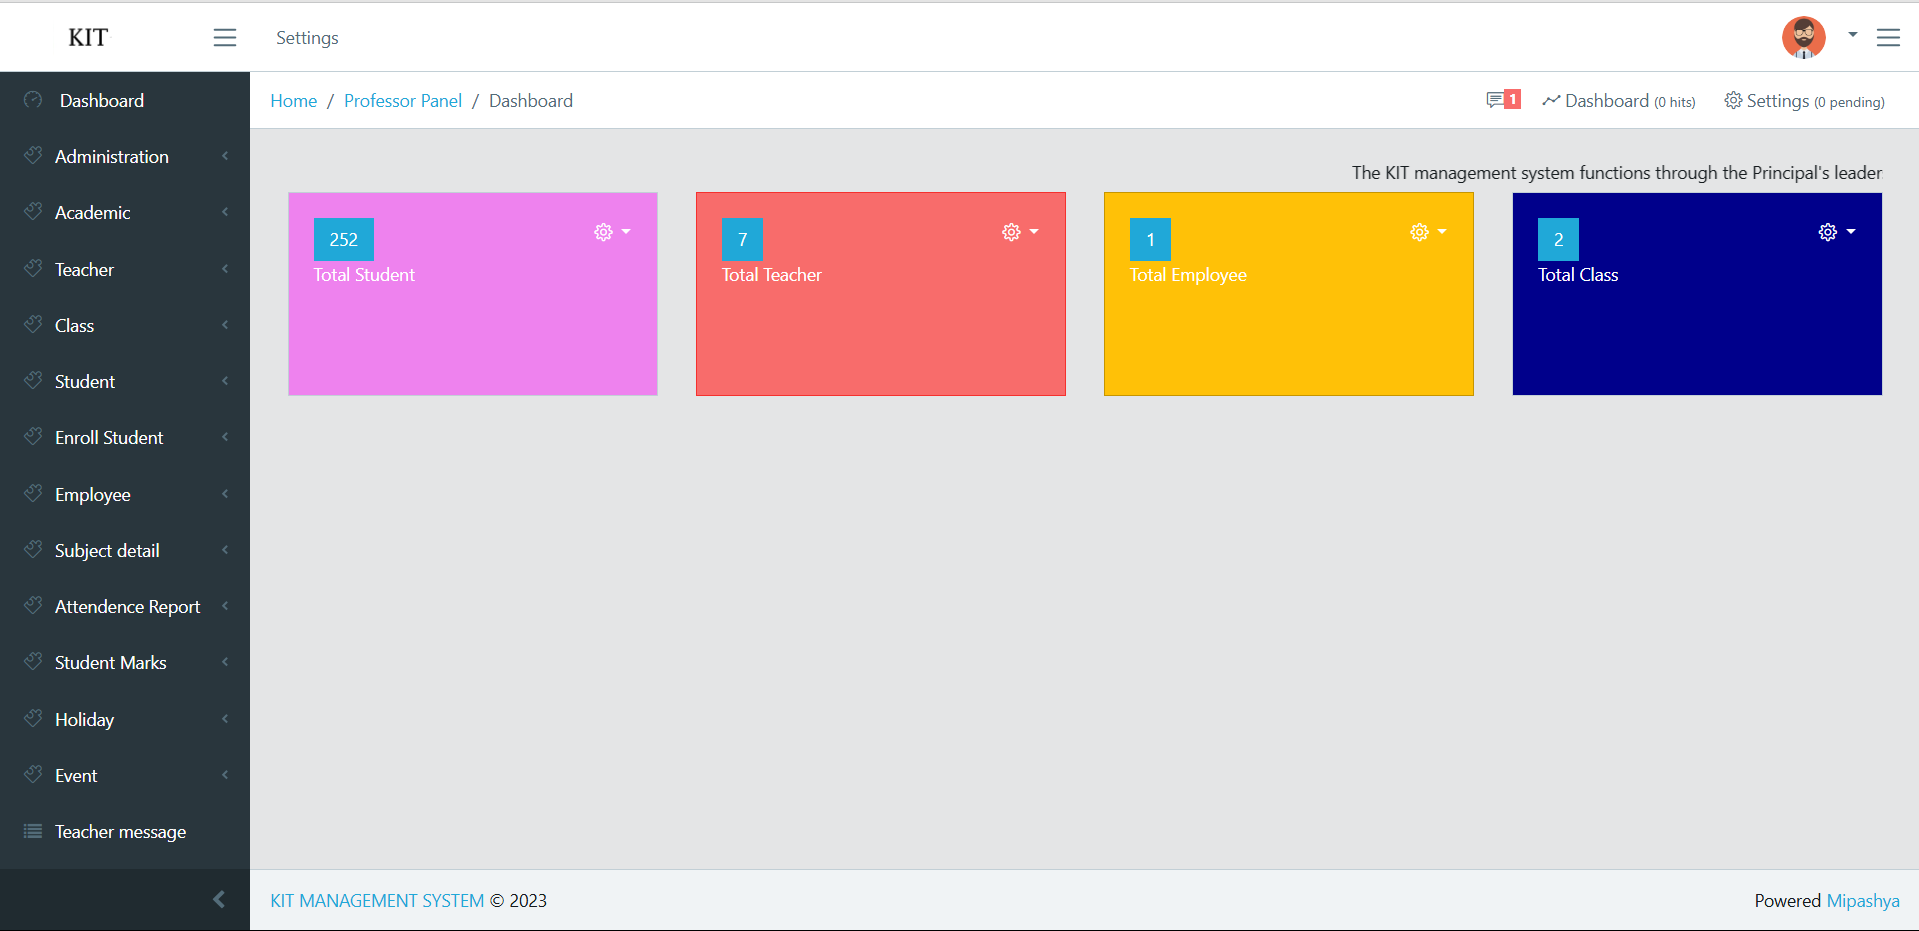Screen dimensions: 1919x931
Task: Expand the Attendence Report submenu
Action: coord(127,607)
